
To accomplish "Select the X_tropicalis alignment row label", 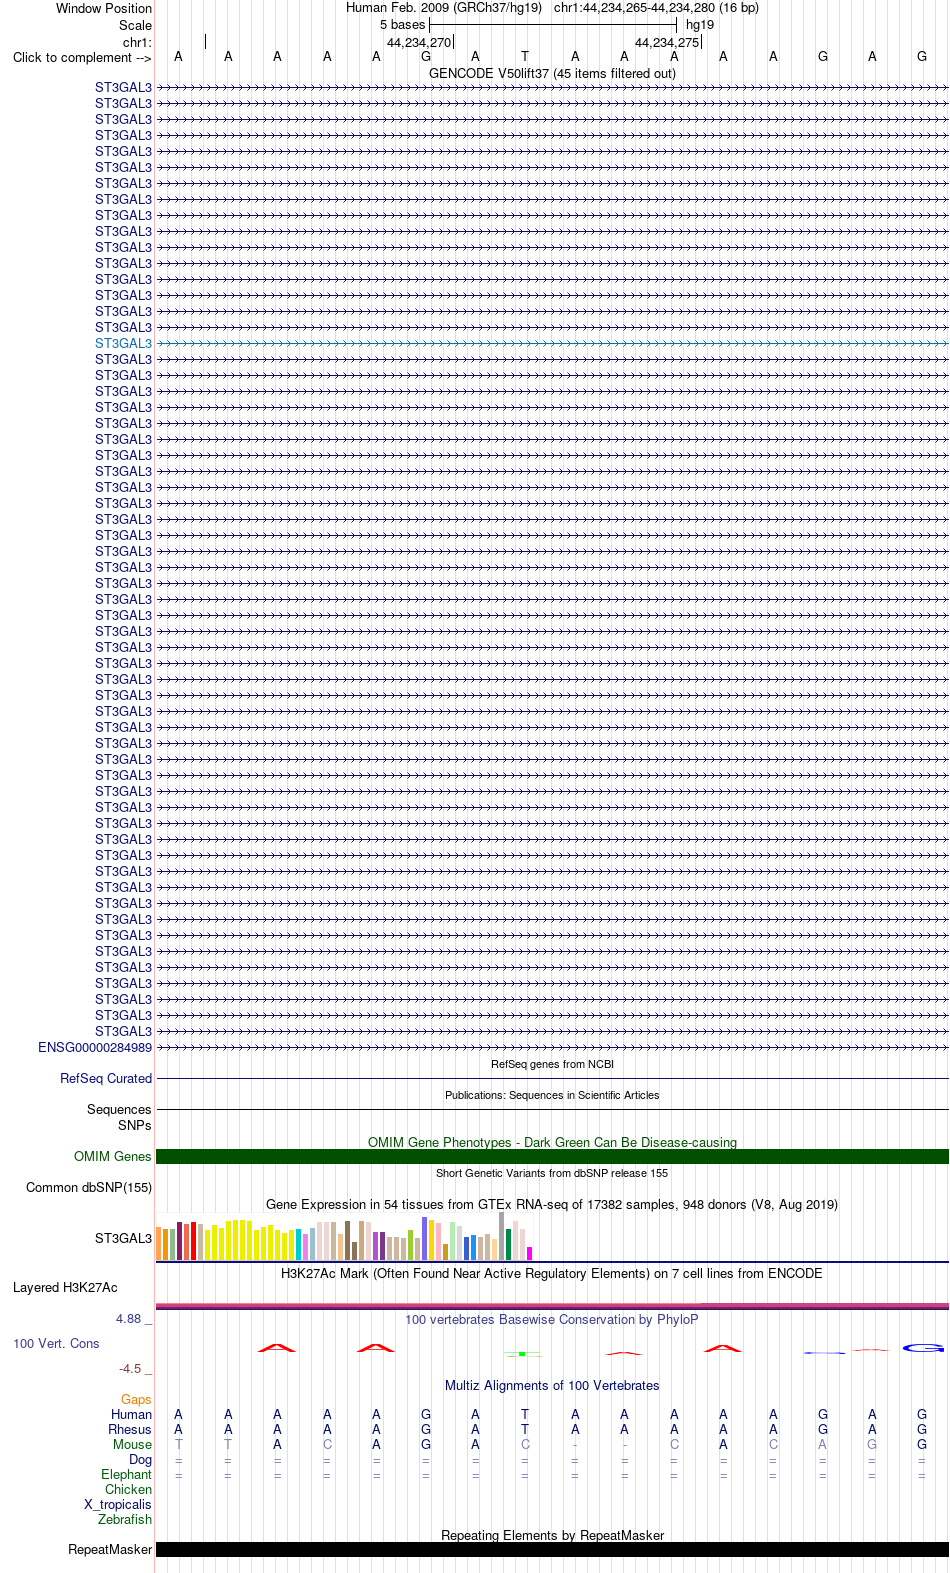I will point(118,1504).
